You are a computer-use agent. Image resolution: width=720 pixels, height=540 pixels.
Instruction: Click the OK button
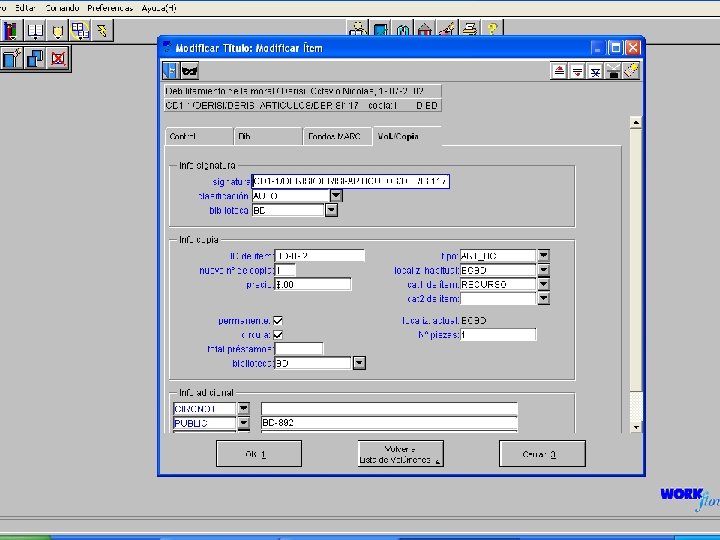(x=259, y=454)
